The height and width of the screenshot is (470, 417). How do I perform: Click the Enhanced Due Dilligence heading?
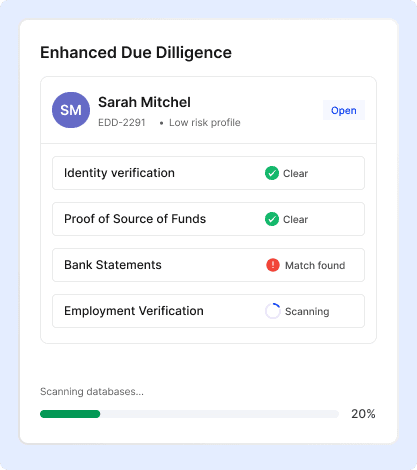136,53
